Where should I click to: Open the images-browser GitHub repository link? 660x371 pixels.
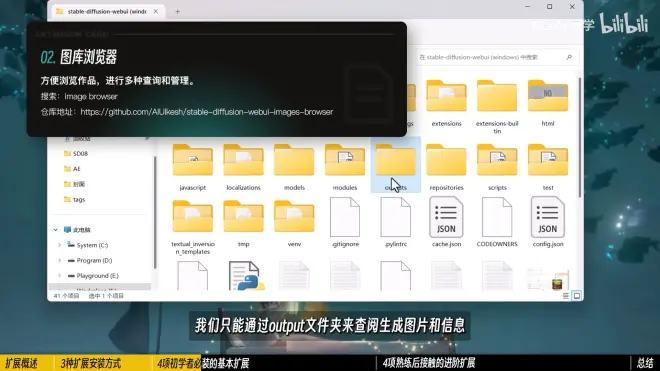pyautogui.click(x=207, y=112)
